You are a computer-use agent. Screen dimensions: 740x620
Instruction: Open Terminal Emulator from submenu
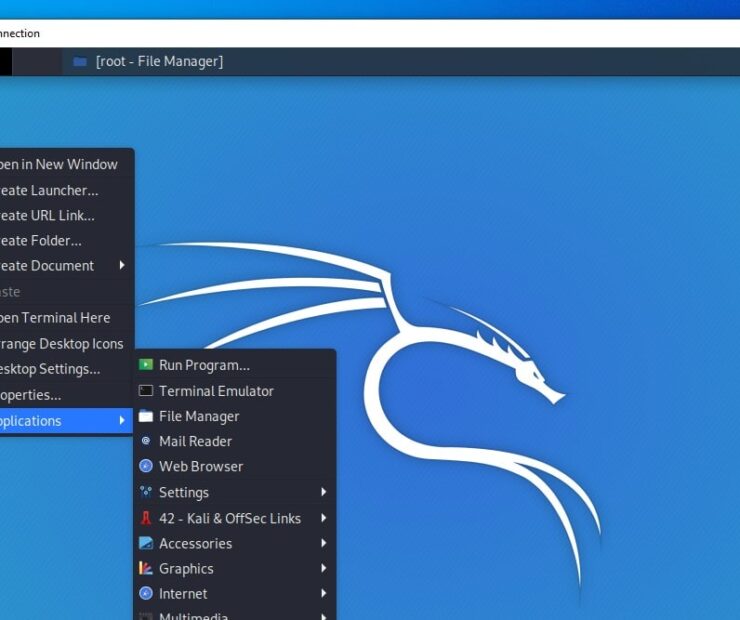[x=235, y=391]
